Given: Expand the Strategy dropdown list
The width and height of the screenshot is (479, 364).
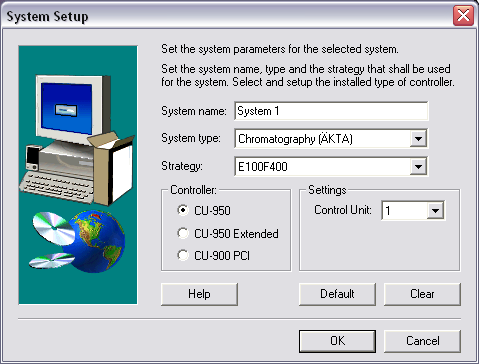Looking at the screenshot, I should pyautogui.click(x=418, y=166).
